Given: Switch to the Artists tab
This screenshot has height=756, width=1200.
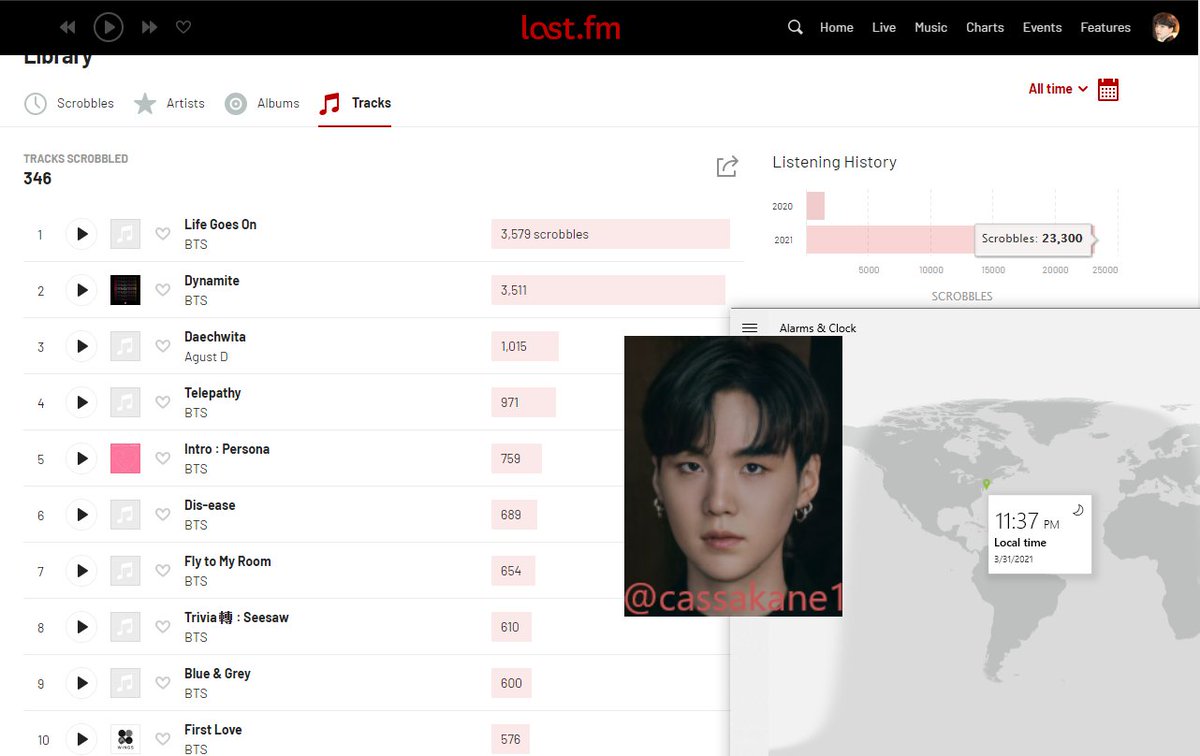Looking at the screenshot, I should click(169, 103).
